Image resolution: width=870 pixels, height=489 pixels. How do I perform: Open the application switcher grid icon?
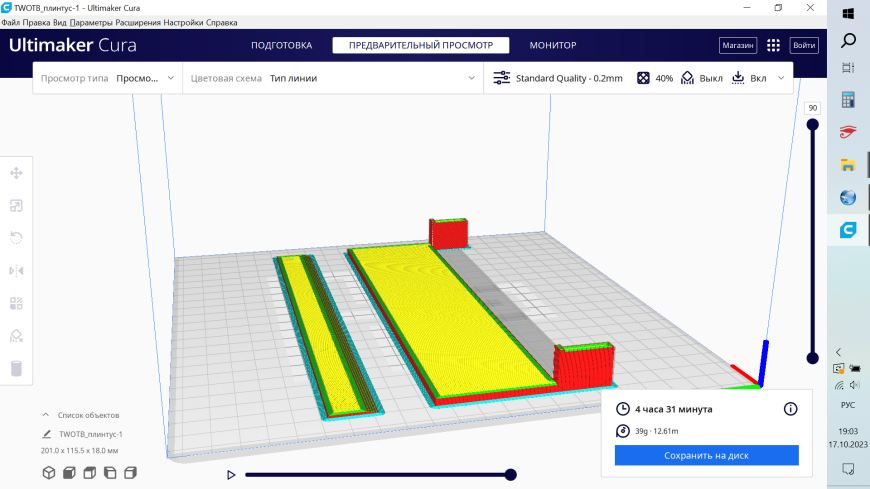click(x=773, y=46)
